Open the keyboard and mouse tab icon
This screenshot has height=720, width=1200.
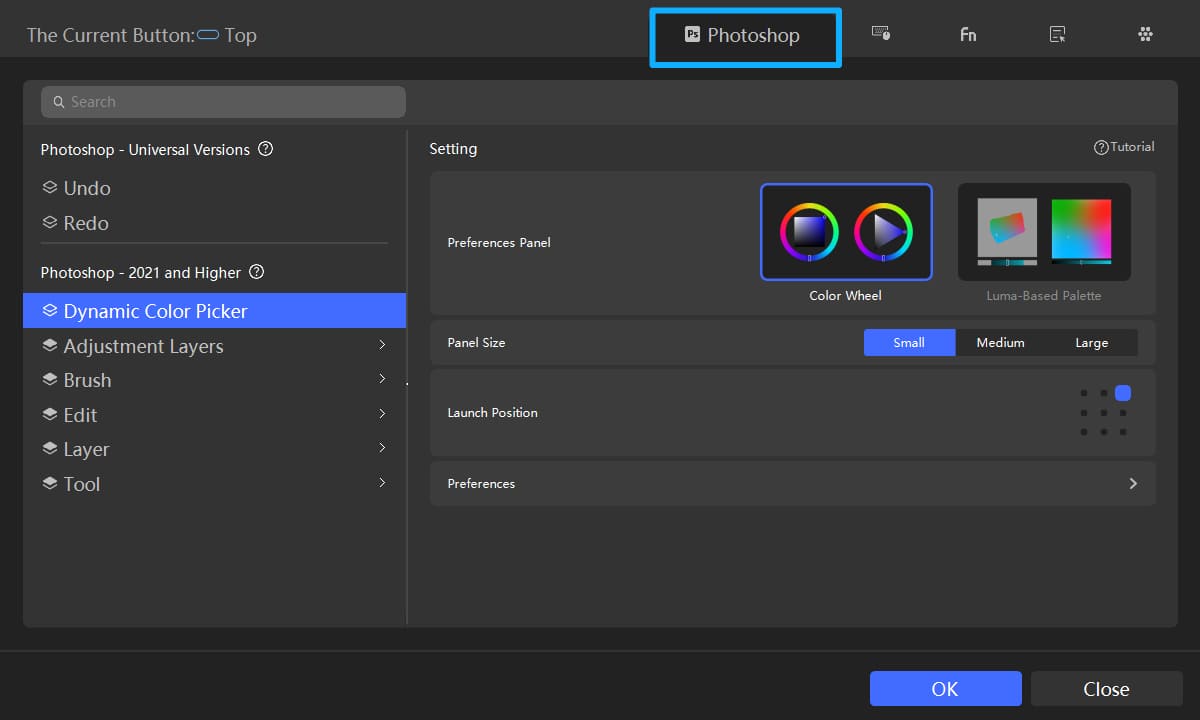[881, 34]
